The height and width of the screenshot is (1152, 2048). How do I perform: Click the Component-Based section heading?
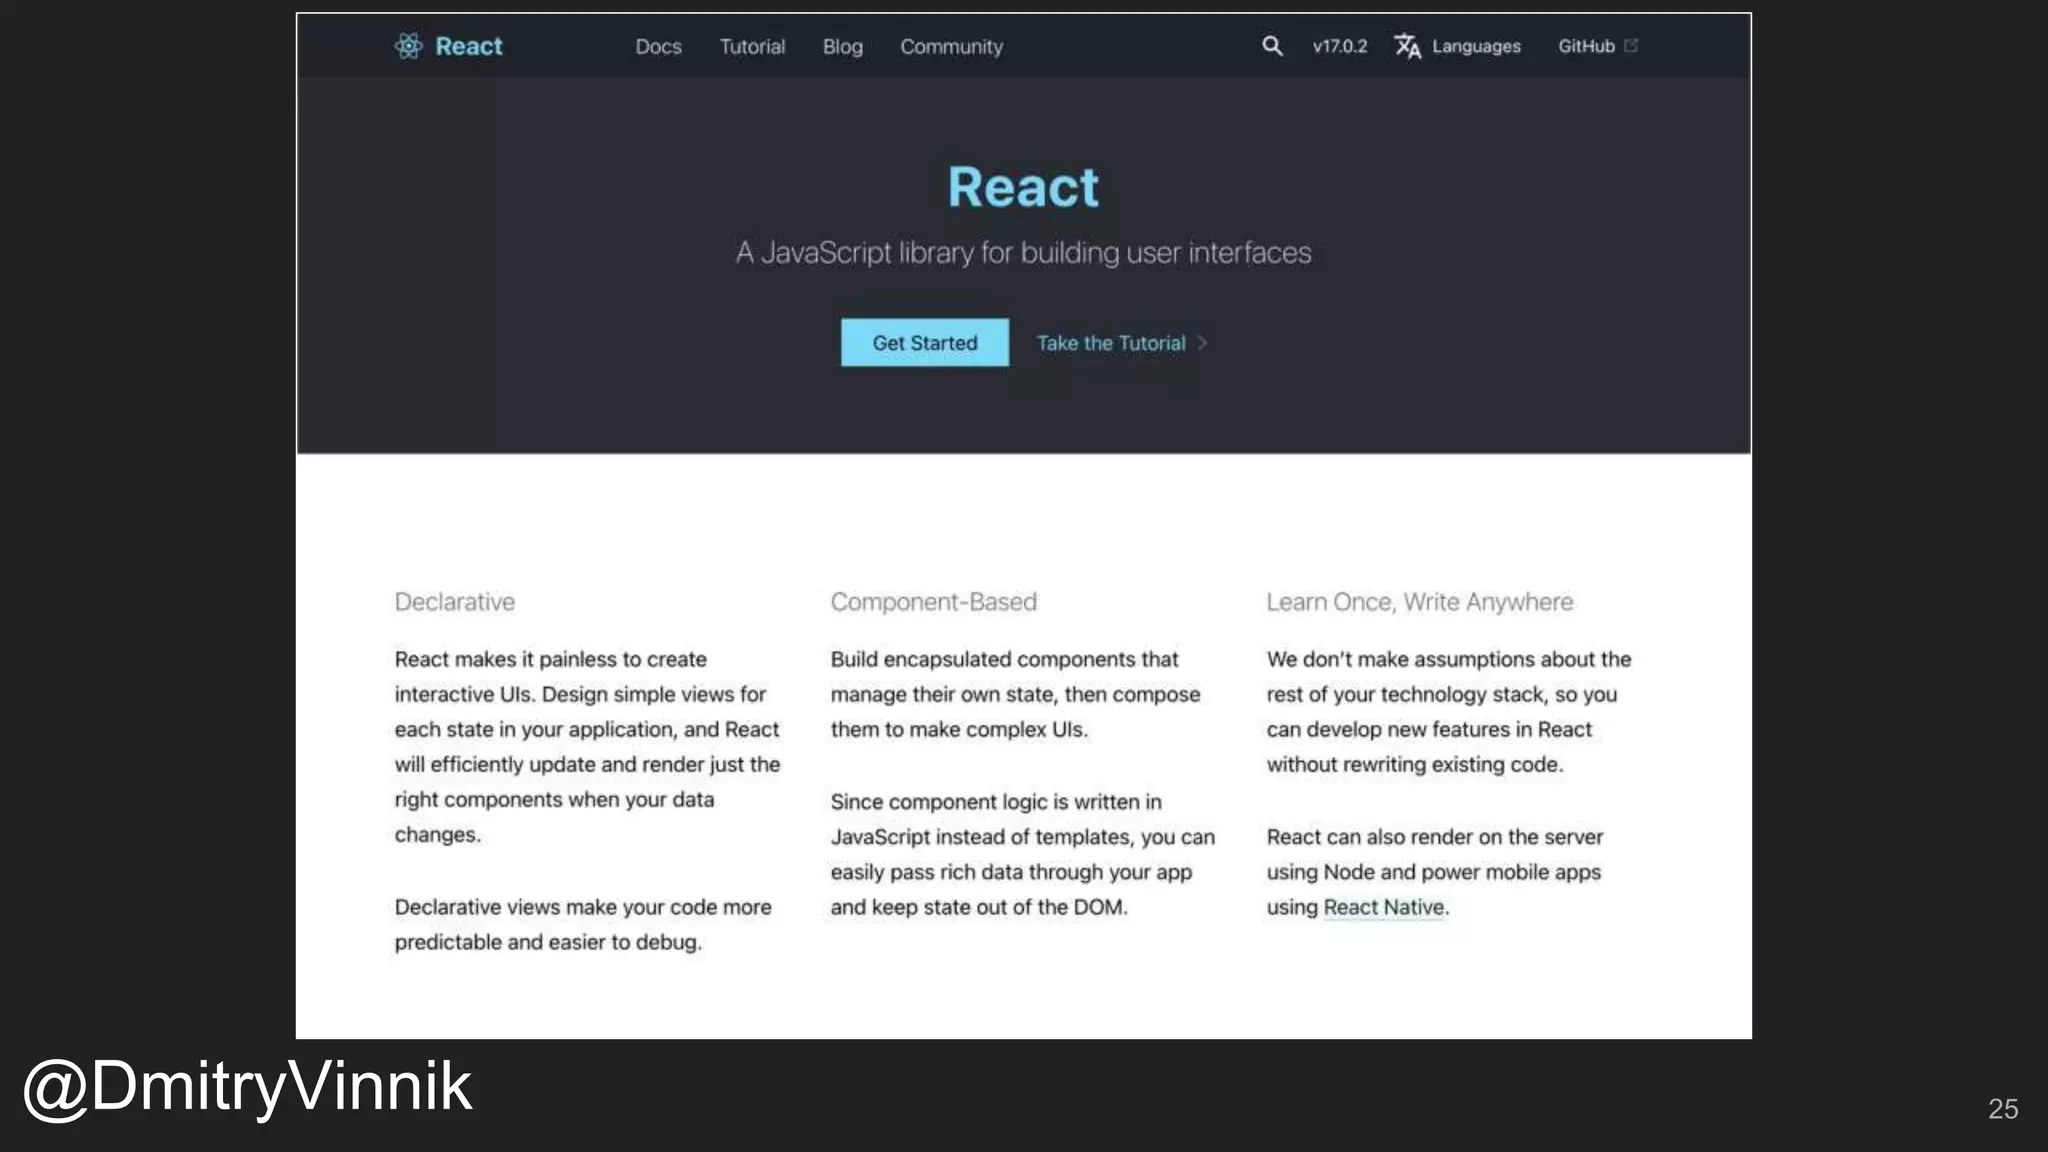coord(933,602)
